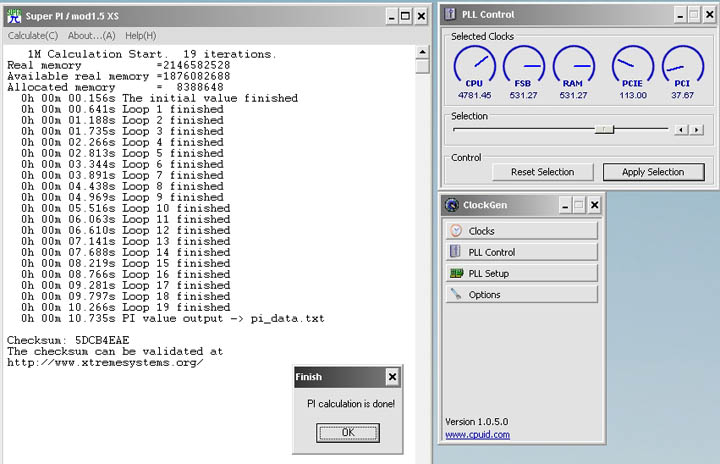Click checksum text 5DCB4EAE
Image resolution: width=720 pixels, height=464 pixels.
click(102, 340)
